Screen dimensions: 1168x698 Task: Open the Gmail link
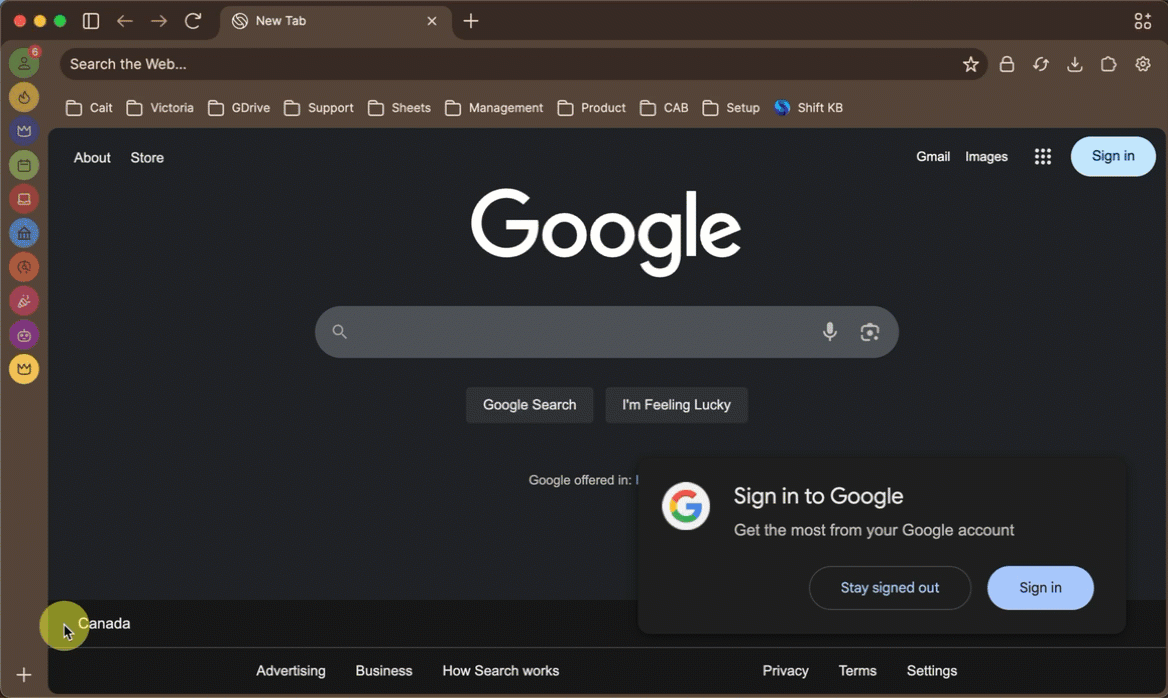point(933,156)
